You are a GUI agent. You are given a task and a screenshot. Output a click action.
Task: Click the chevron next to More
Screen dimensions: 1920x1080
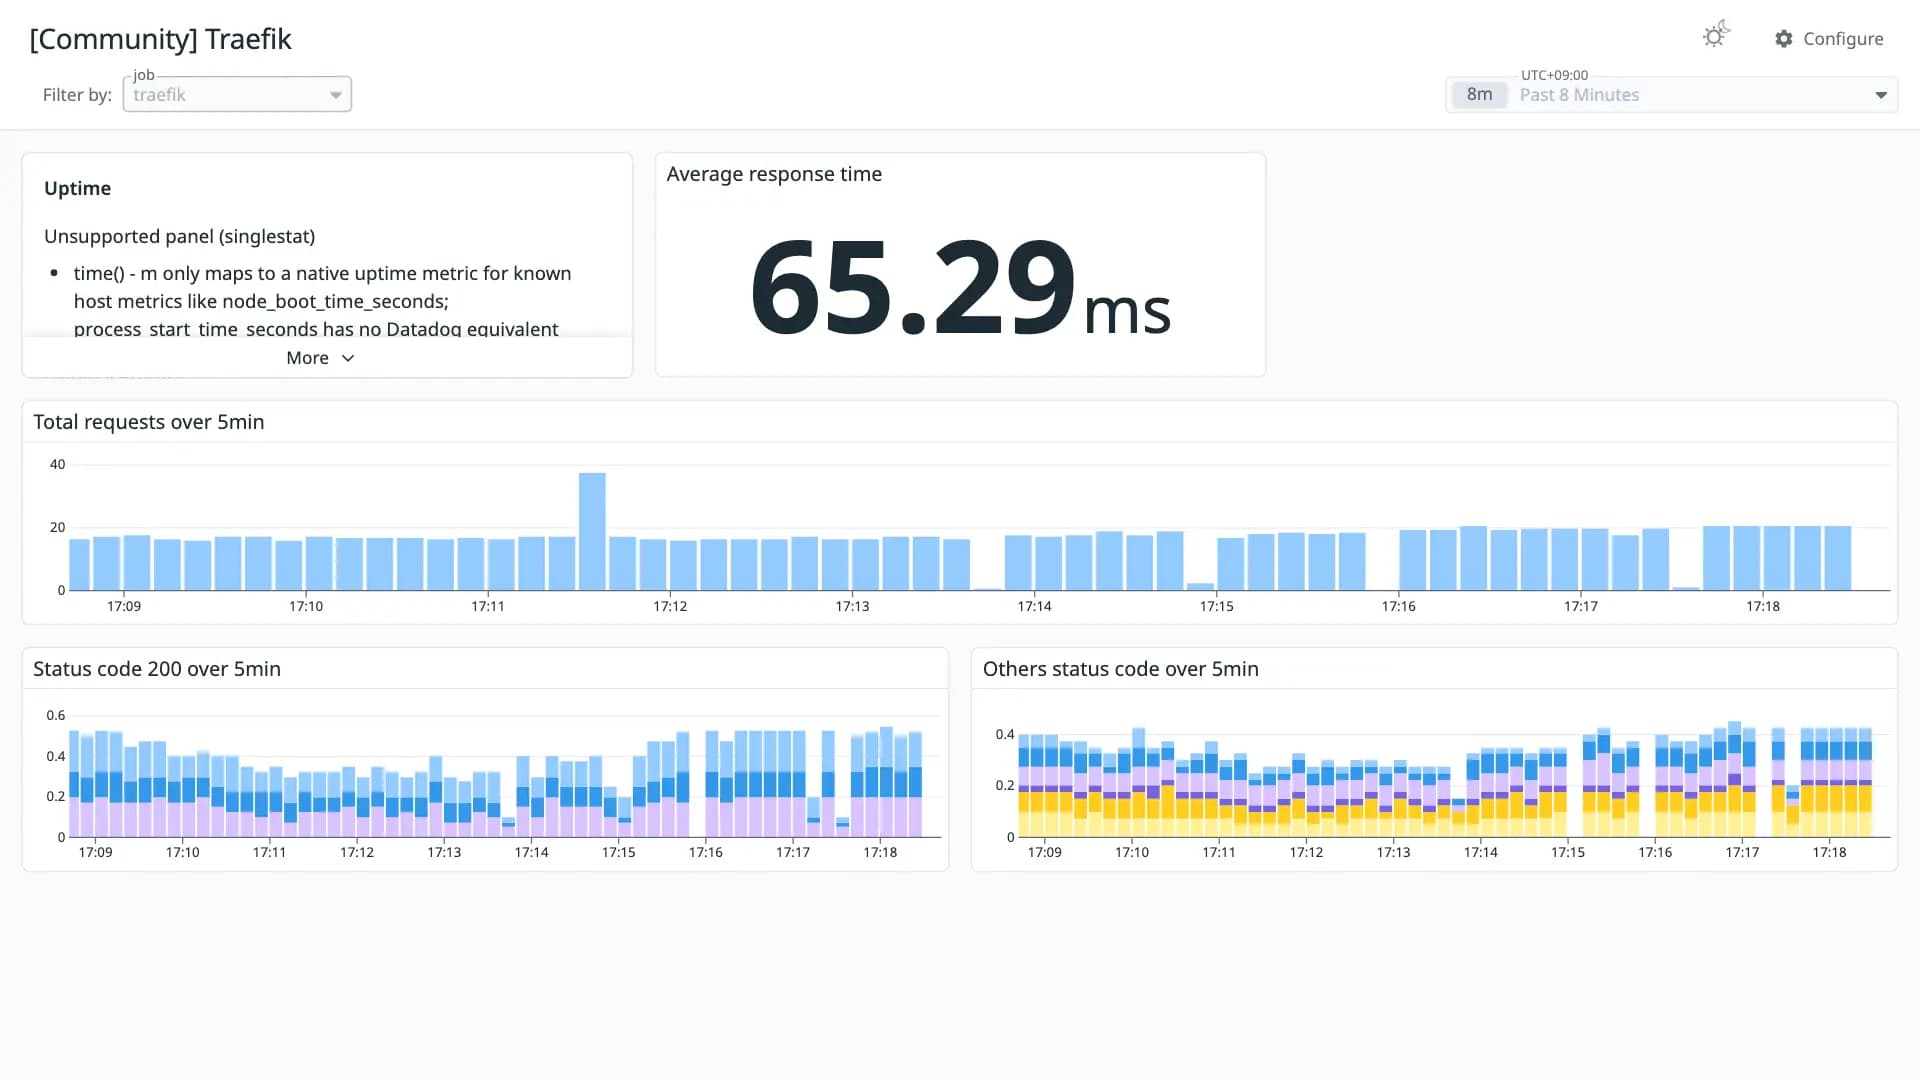click(x=348, y=358)
